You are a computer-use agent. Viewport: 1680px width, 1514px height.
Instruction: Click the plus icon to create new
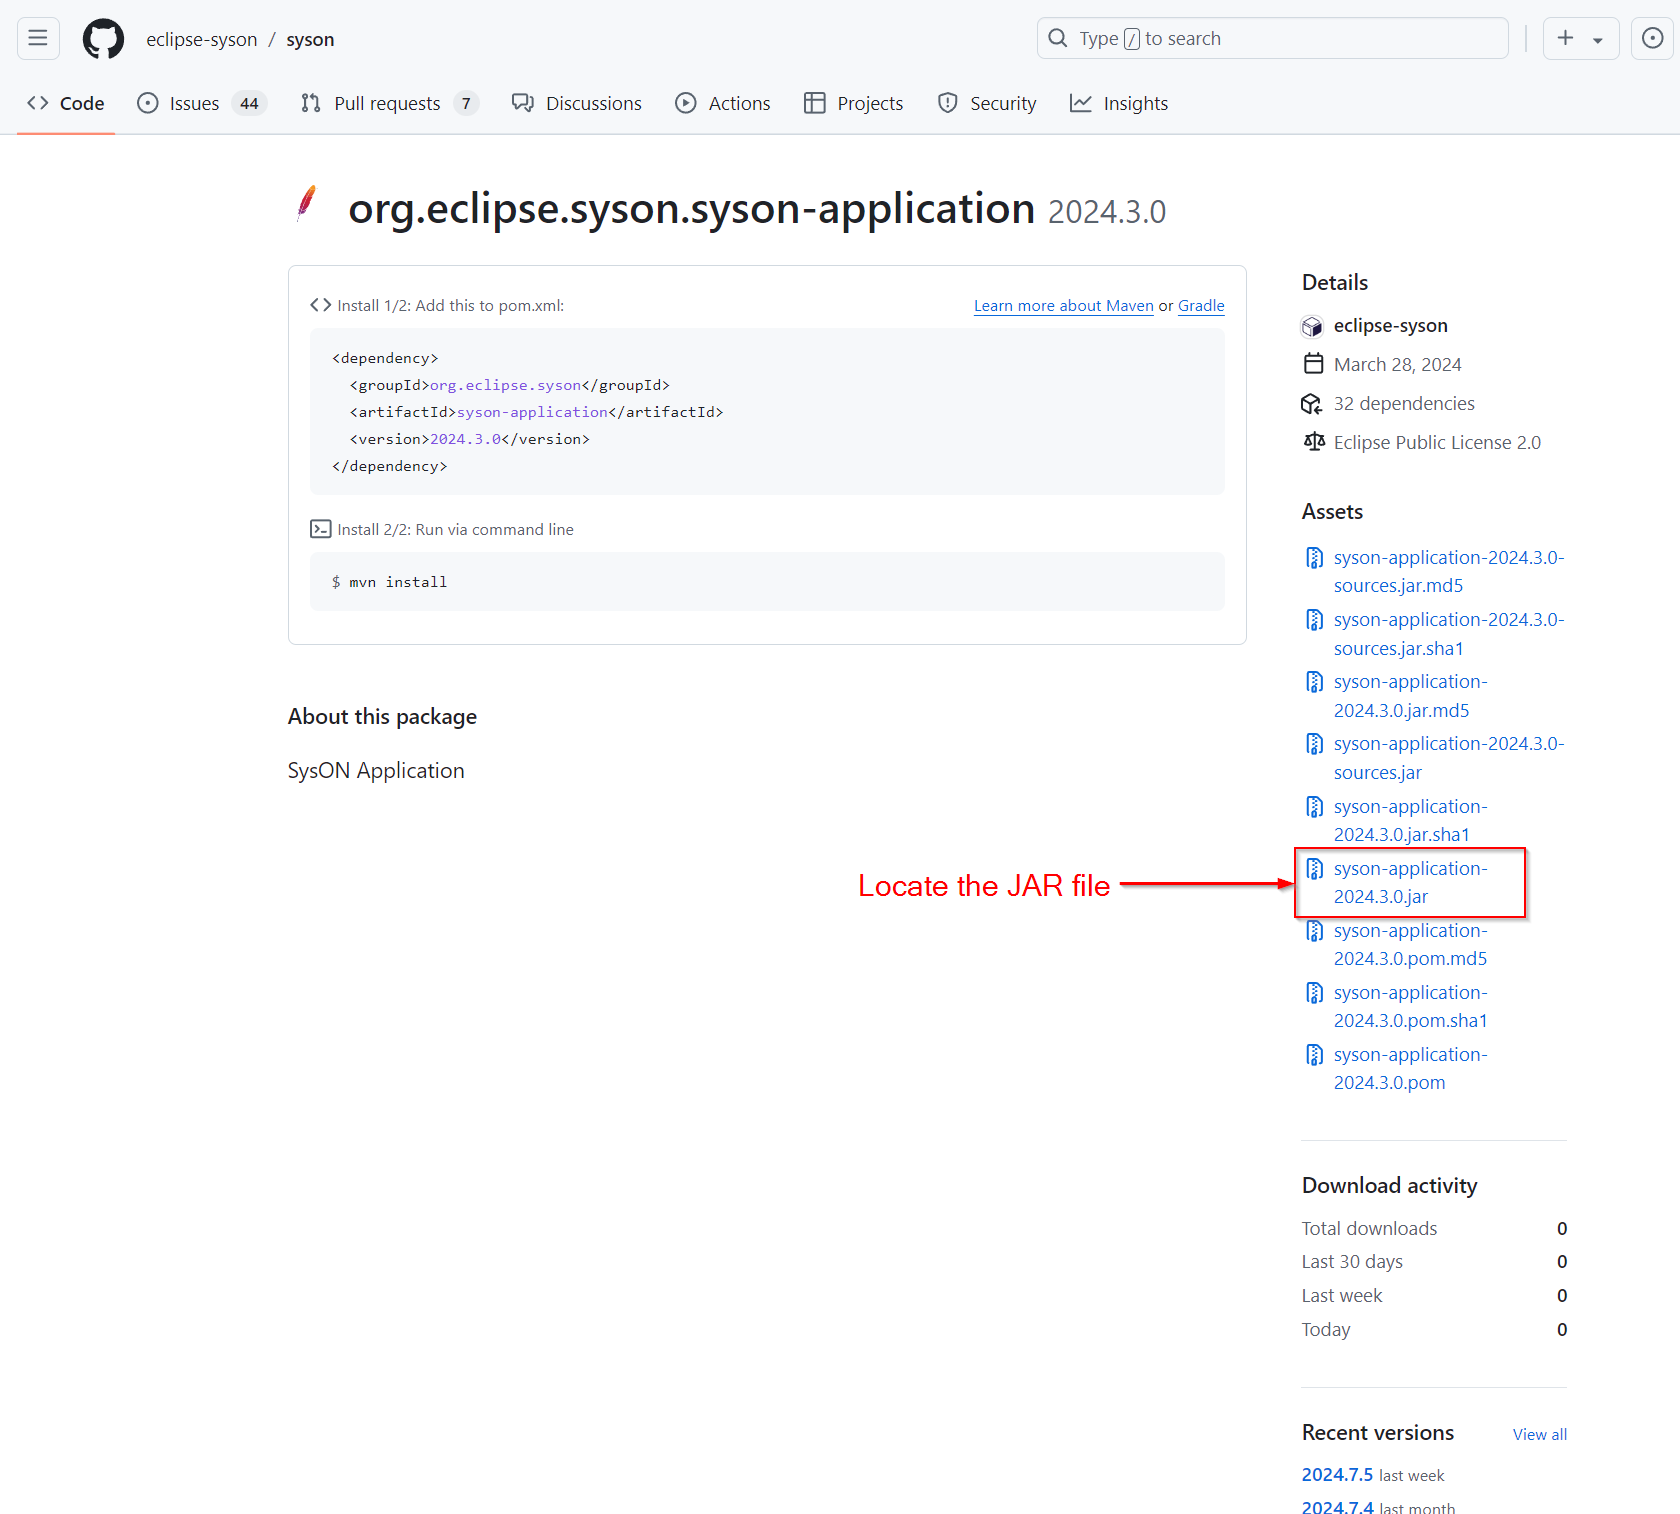point(1564,38)
